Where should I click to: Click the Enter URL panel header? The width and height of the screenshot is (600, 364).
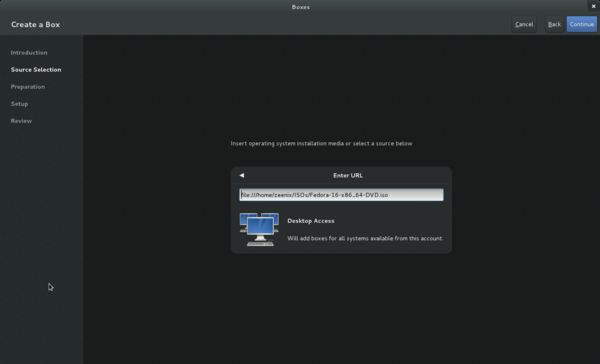tap(348, 175)
